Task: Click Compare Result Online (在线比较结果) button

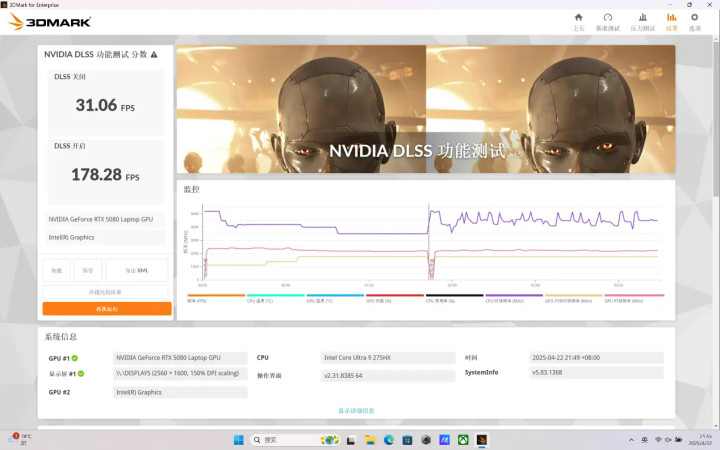Action: [x=105, y=292]
